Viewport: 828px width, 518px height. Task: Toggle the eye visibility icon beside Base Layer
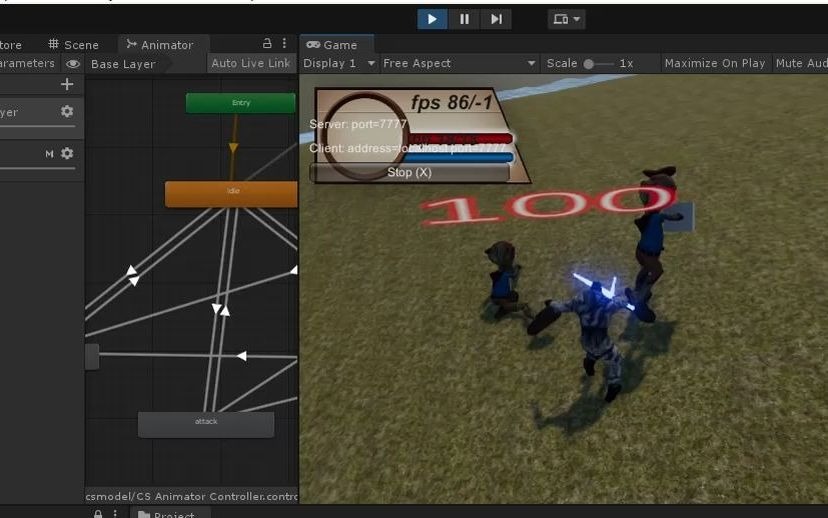point(73,64)
